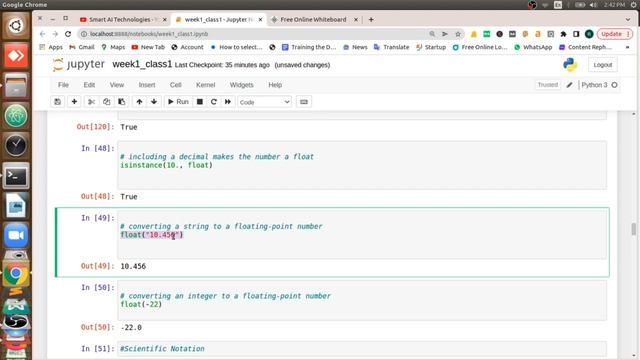The image size is (640, 360).
Task: Go back in browser history
Action: click(42, 34)
